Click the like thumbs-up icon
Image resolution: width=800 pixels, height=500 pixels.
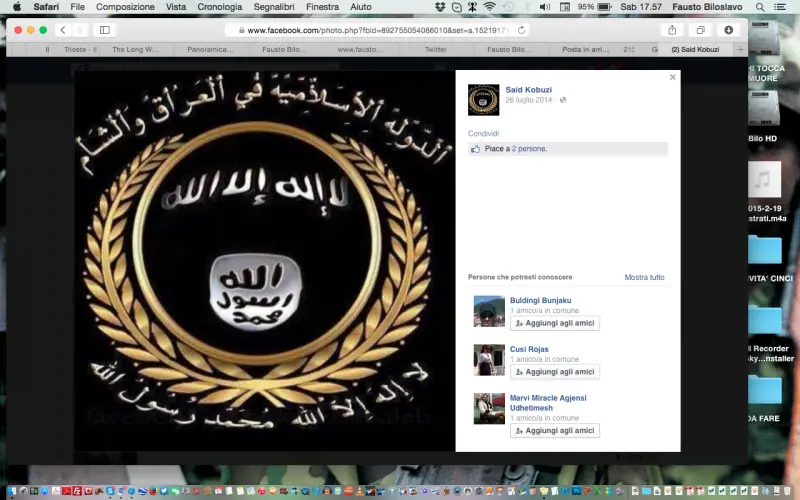click(475, 149)
